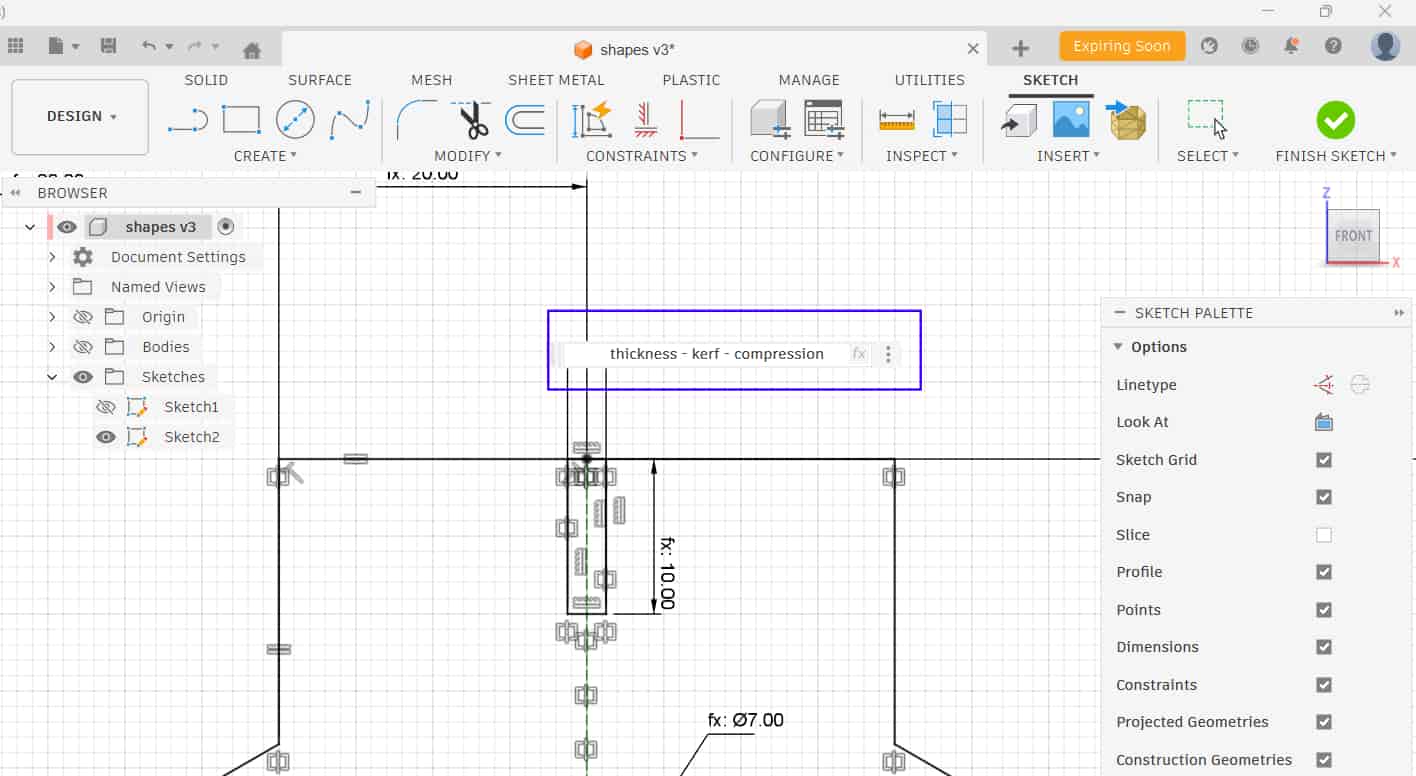Viewport: 1416px width, 776px height.
Task: Open the Look At icon in Sketch Palette
Action: point(1324,422)
